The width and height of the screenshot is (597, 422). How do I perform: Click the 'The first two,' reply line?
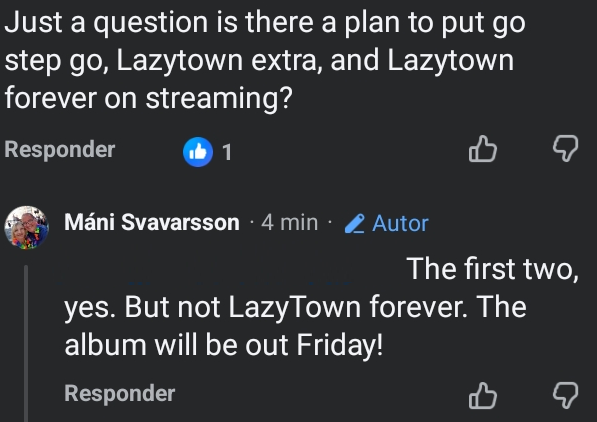(x=493, y=269)
